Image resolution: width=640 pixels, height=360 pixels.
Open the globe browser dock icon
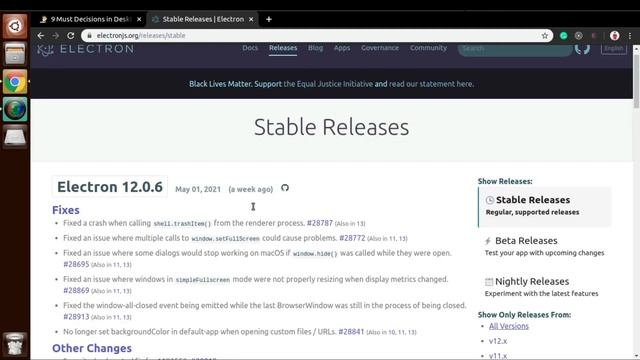coord(15,109)
